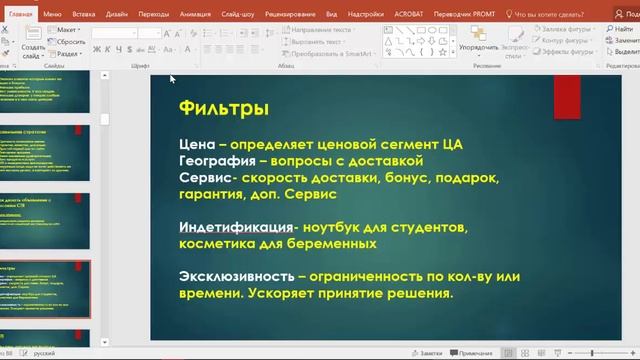Select the oval shape in gallery
The image size is (640, 360).
432,30
